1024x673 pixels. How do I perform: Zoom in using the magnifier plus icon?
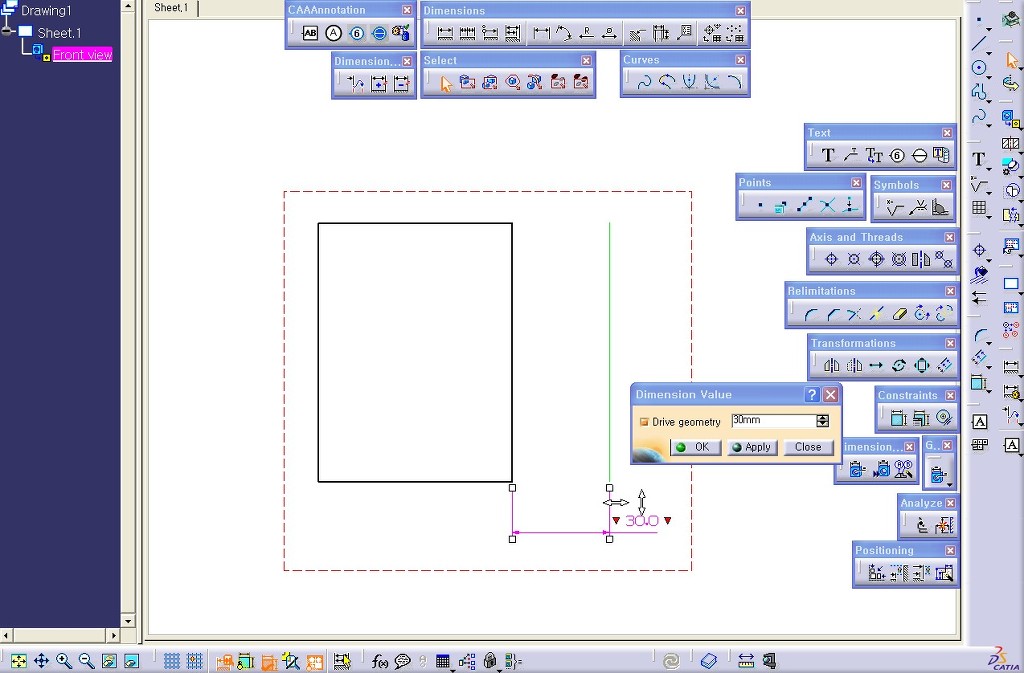[x=64, y=661]
